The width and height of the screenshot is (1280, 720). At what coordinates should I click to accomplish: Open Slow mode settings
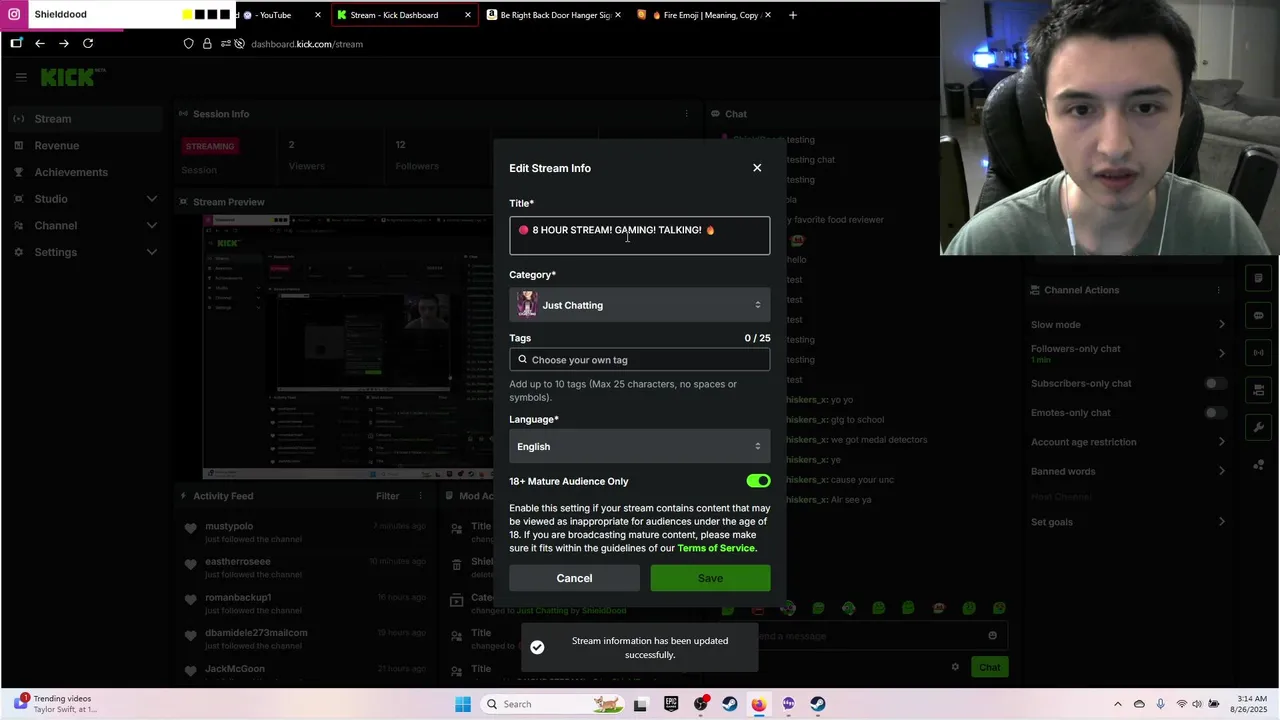[1128, 325]
